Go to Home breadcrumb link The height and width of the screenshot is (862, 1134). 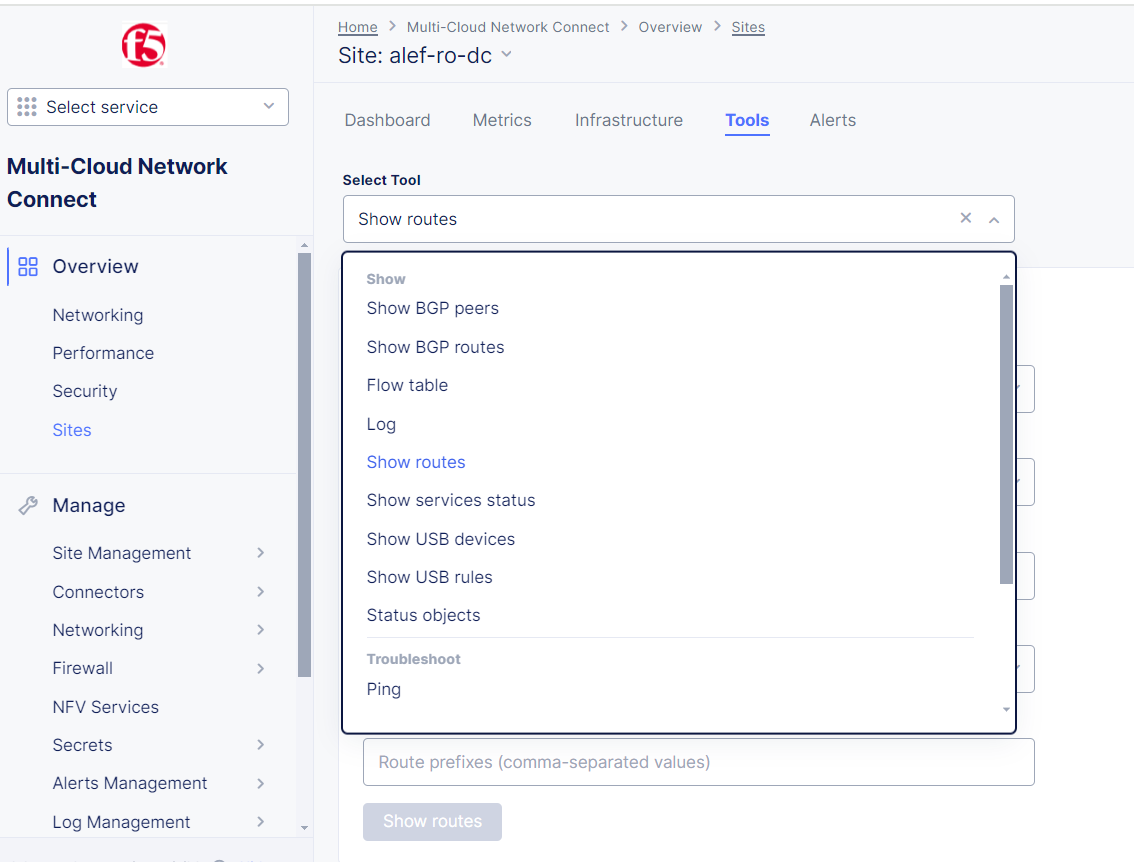[x=357, y=27]
